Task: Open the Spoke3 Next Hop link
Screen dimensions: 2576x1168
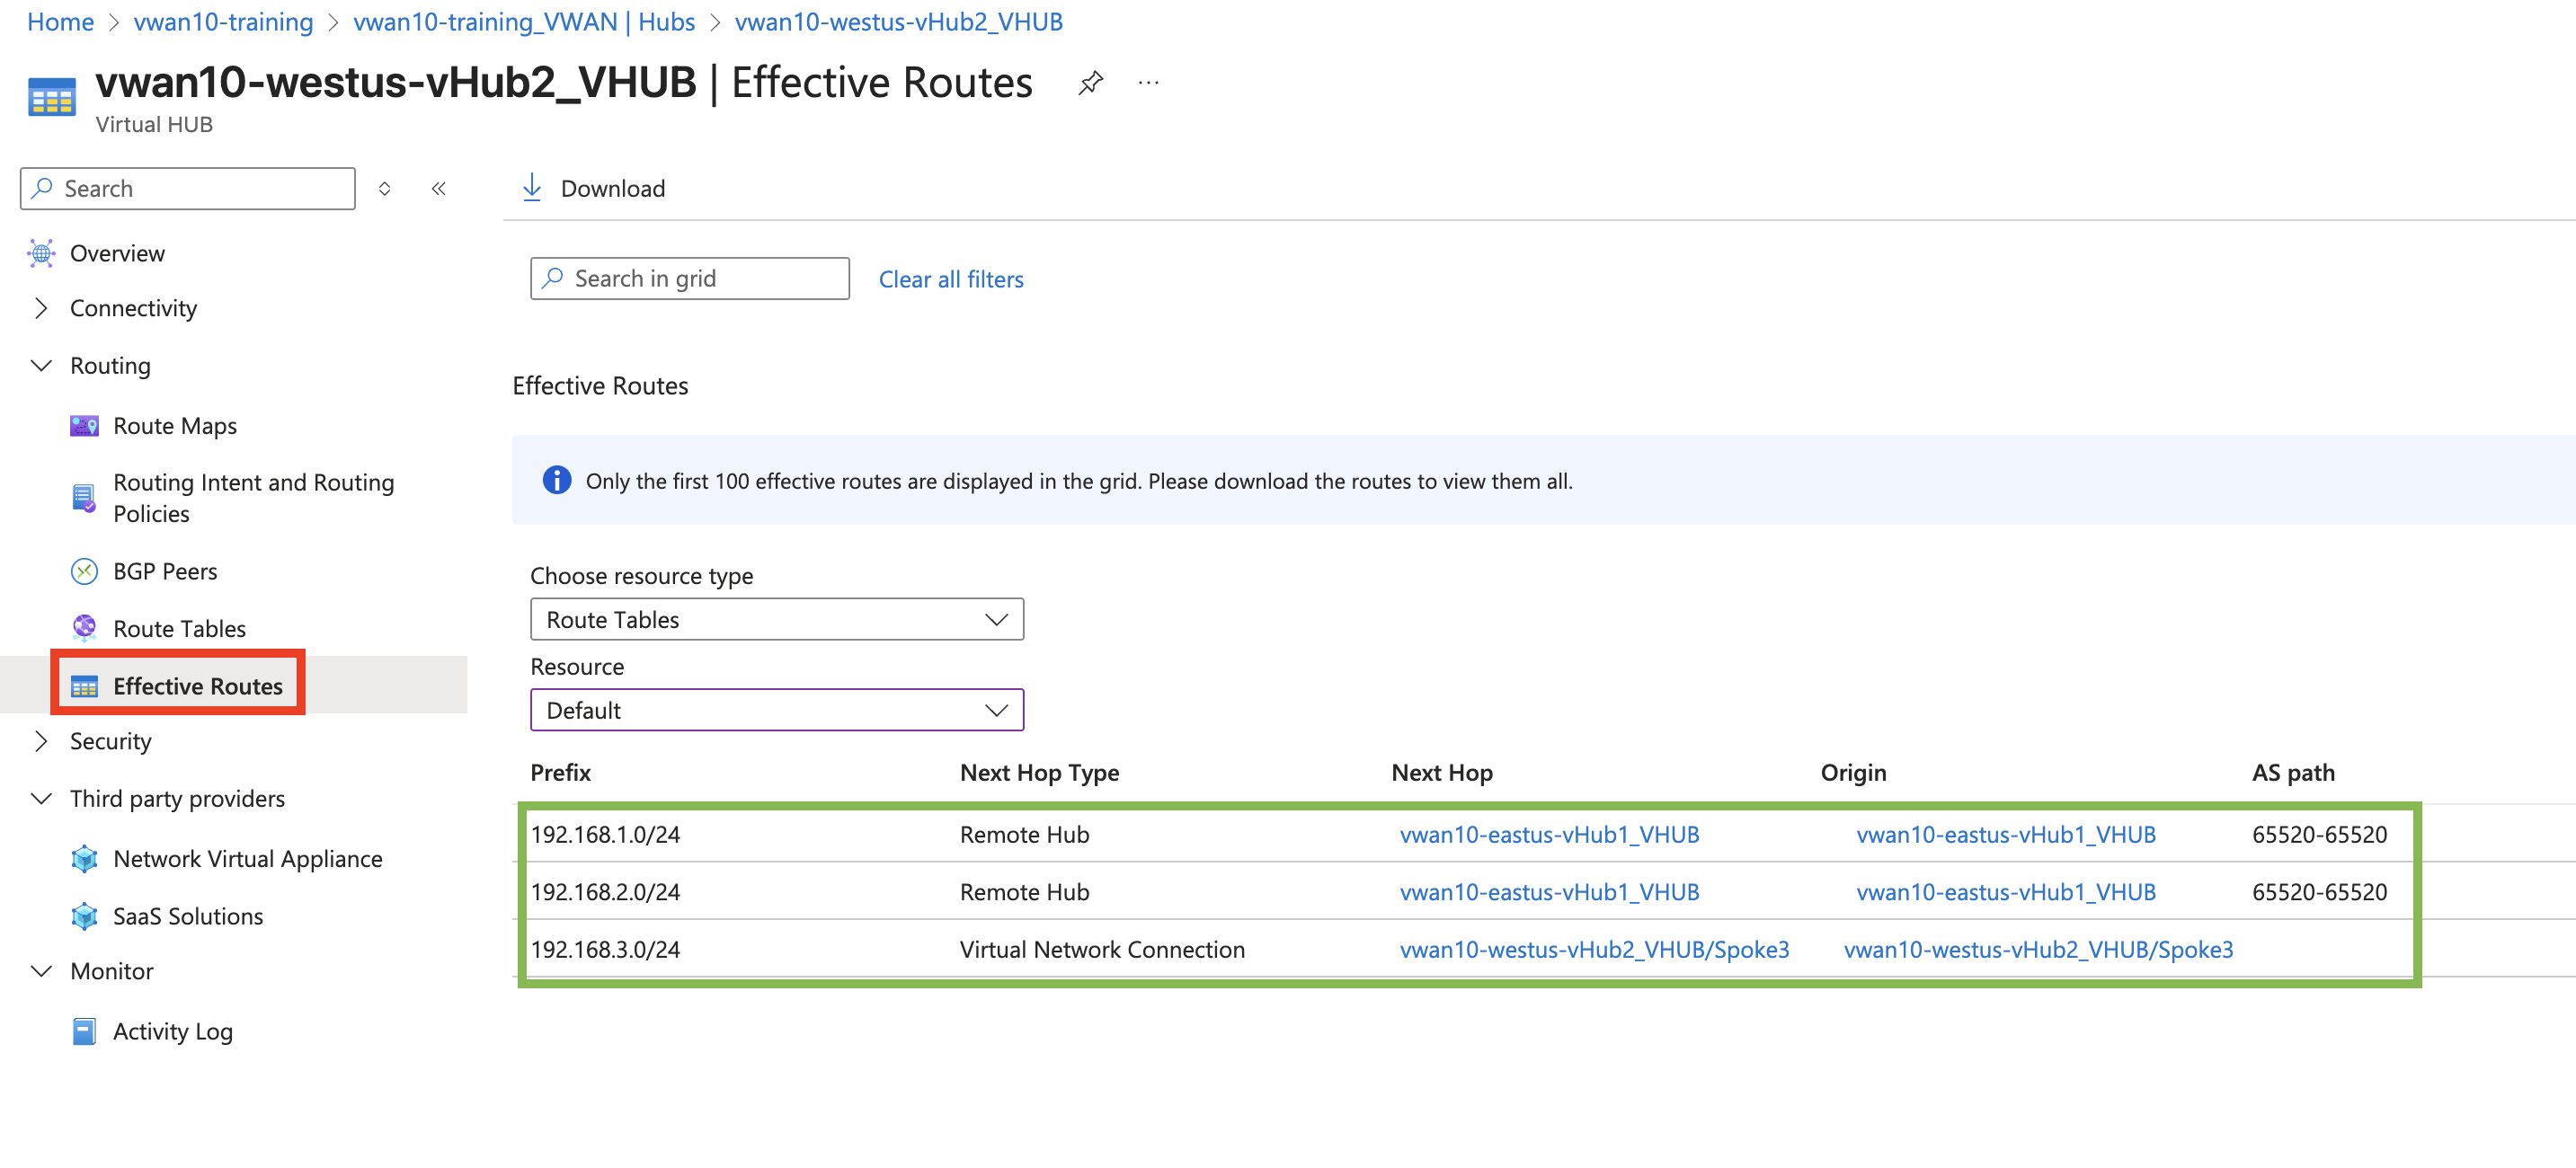Action: [1594, 949]
